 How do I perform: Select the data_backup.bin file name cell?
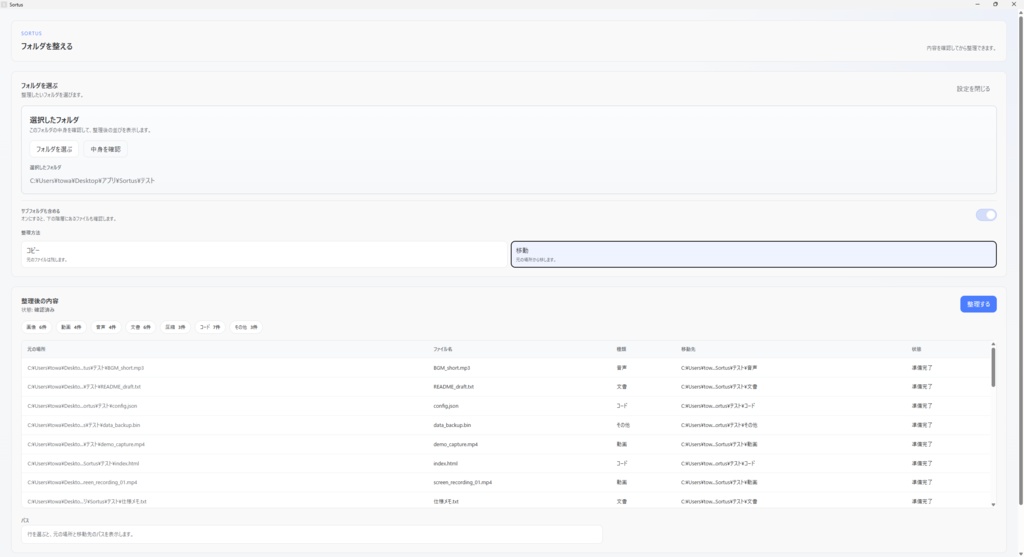click(452, 425)
